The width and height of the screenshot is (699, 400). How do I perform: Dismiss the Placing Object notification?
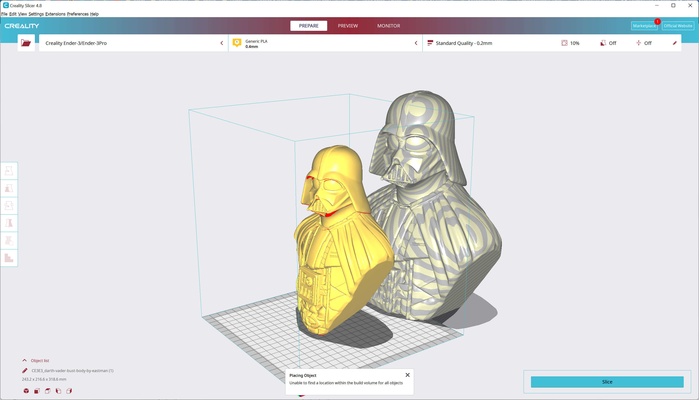click(407, 375)
